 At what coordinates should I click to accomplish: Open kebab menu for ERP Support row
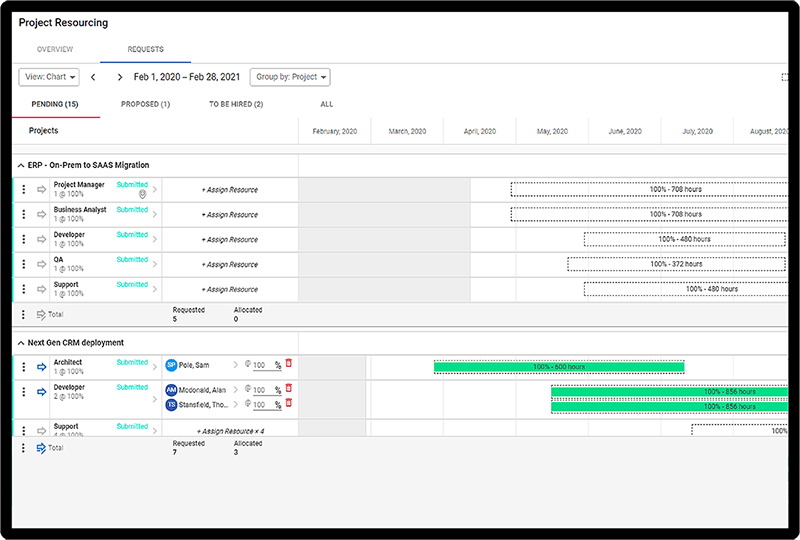[23, 289]
